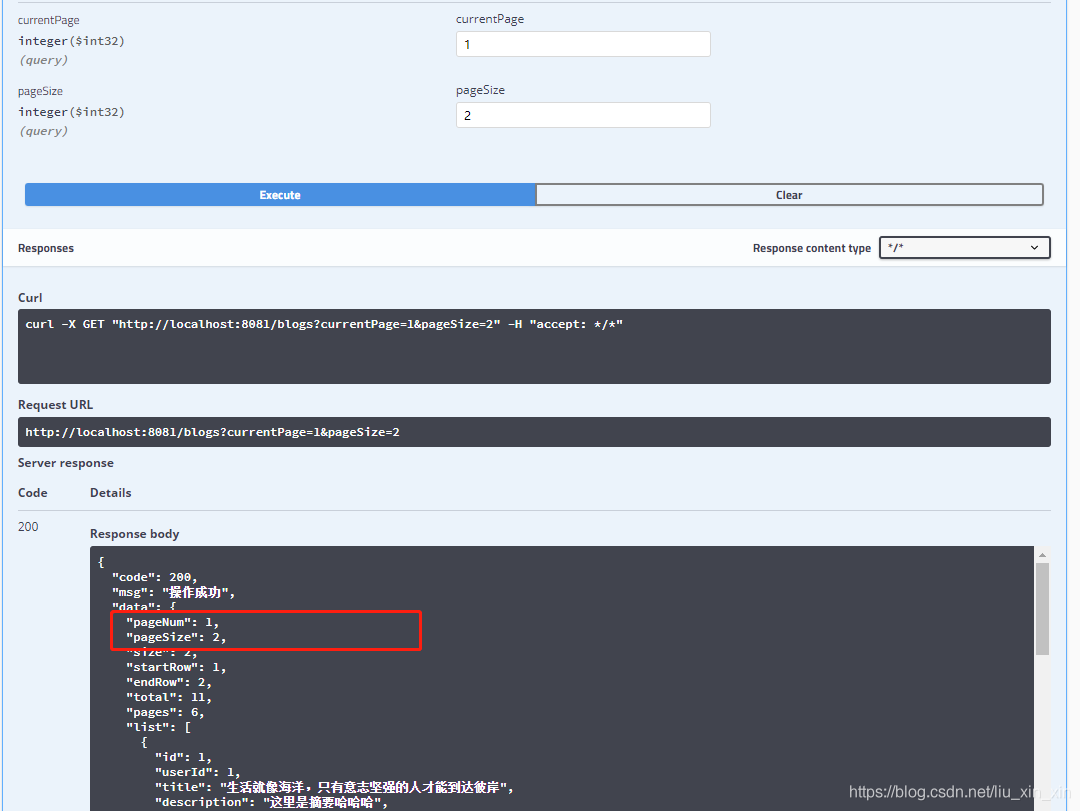1080x811 pixels.
Task: Click the scroll-up arrow of response body
Action: click(x=1042, y=555)
